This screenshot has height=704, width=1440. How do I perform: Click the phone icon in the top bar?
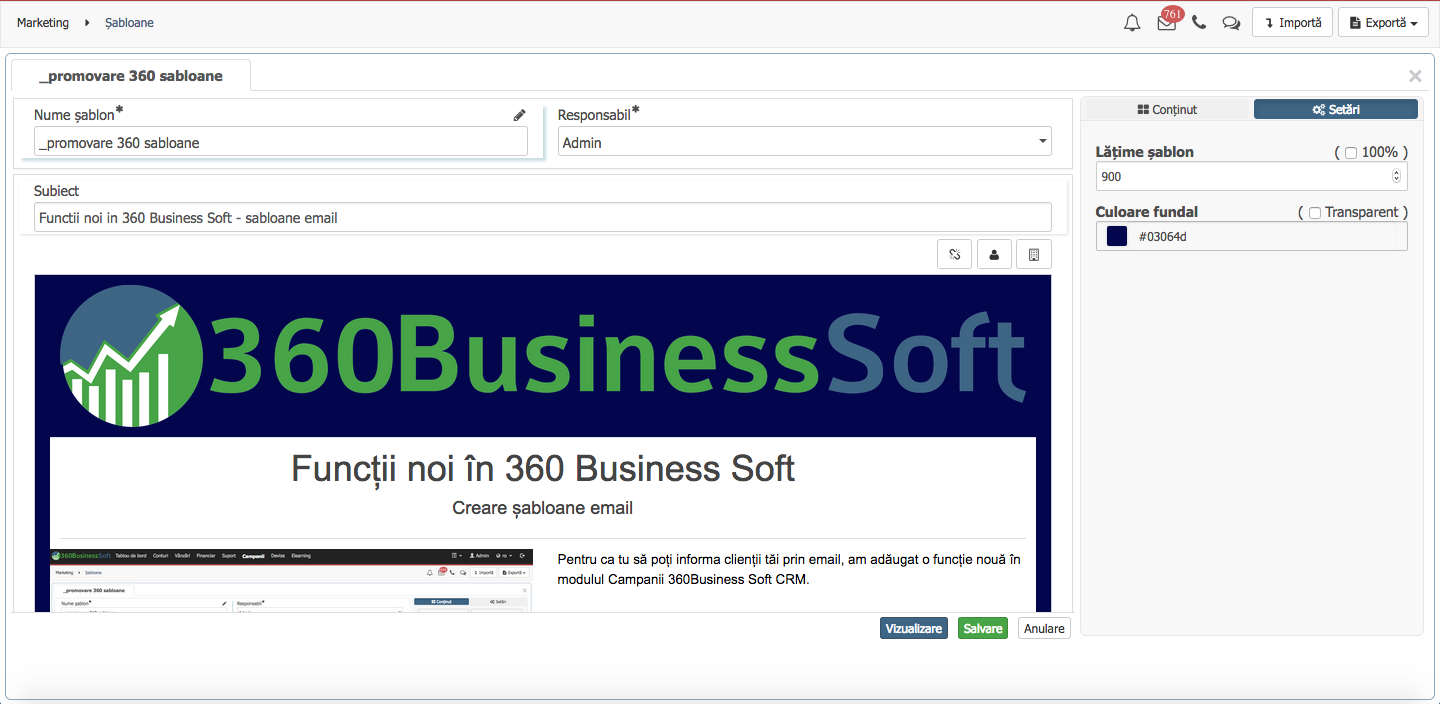point(1199,22)
